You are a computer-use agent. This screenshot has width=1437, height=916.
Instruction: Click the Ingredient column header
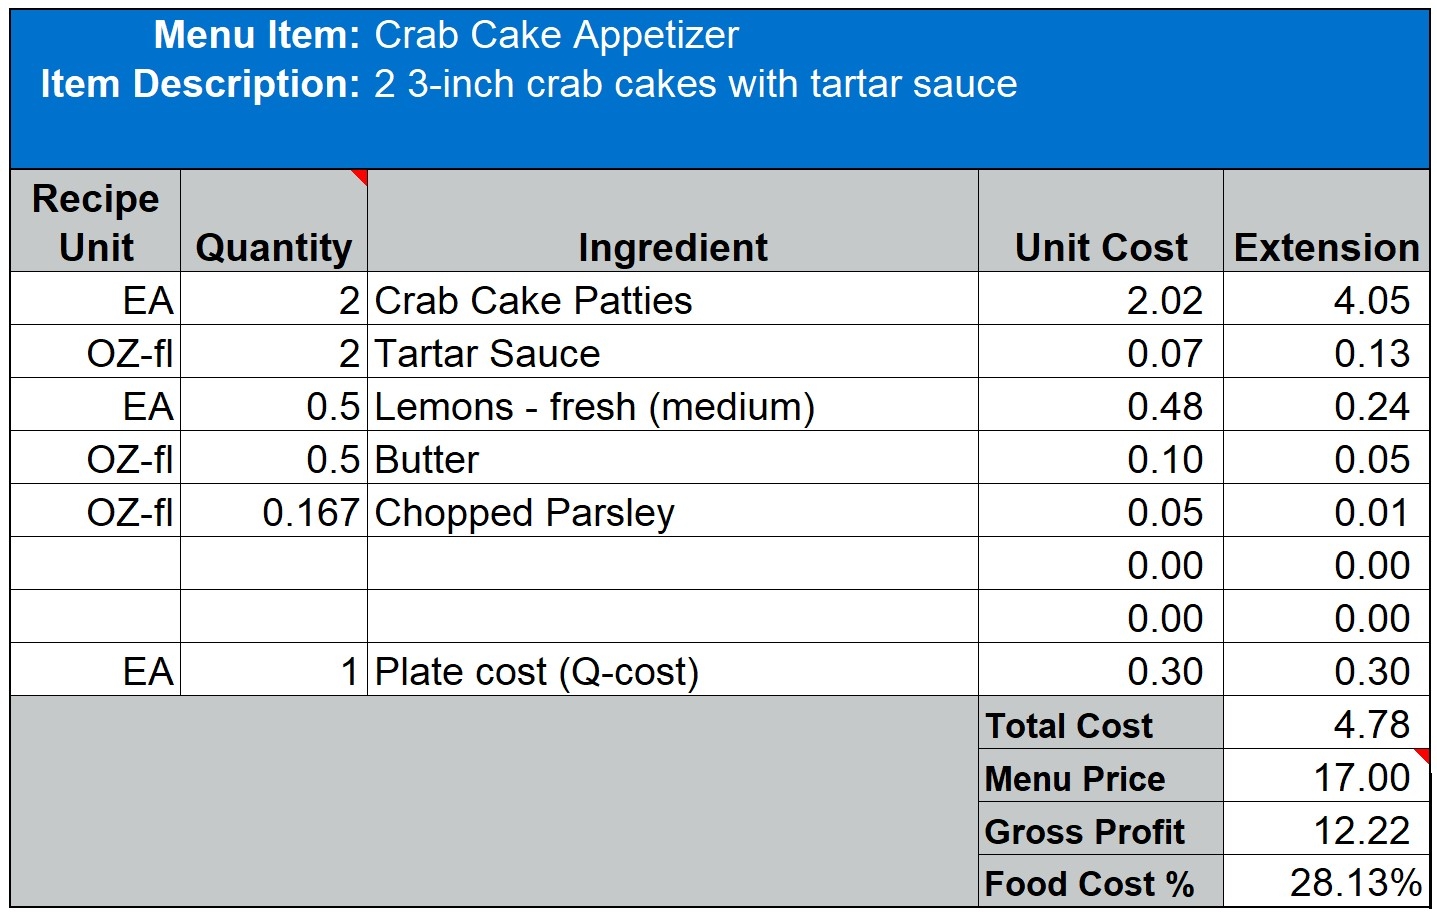673,247
